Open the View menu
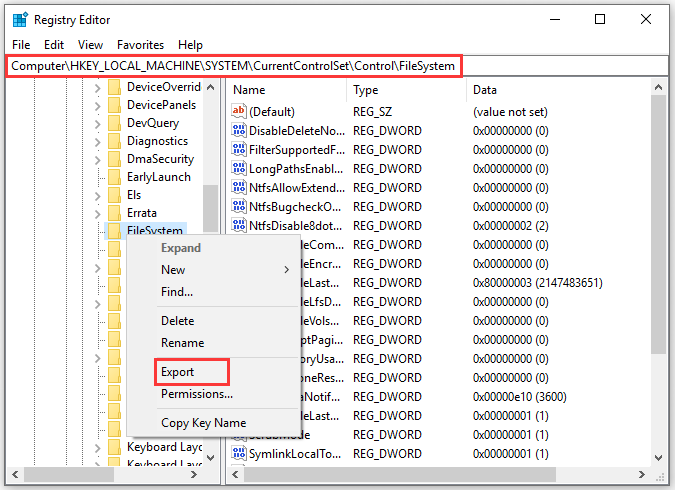 tap(90, 45)
